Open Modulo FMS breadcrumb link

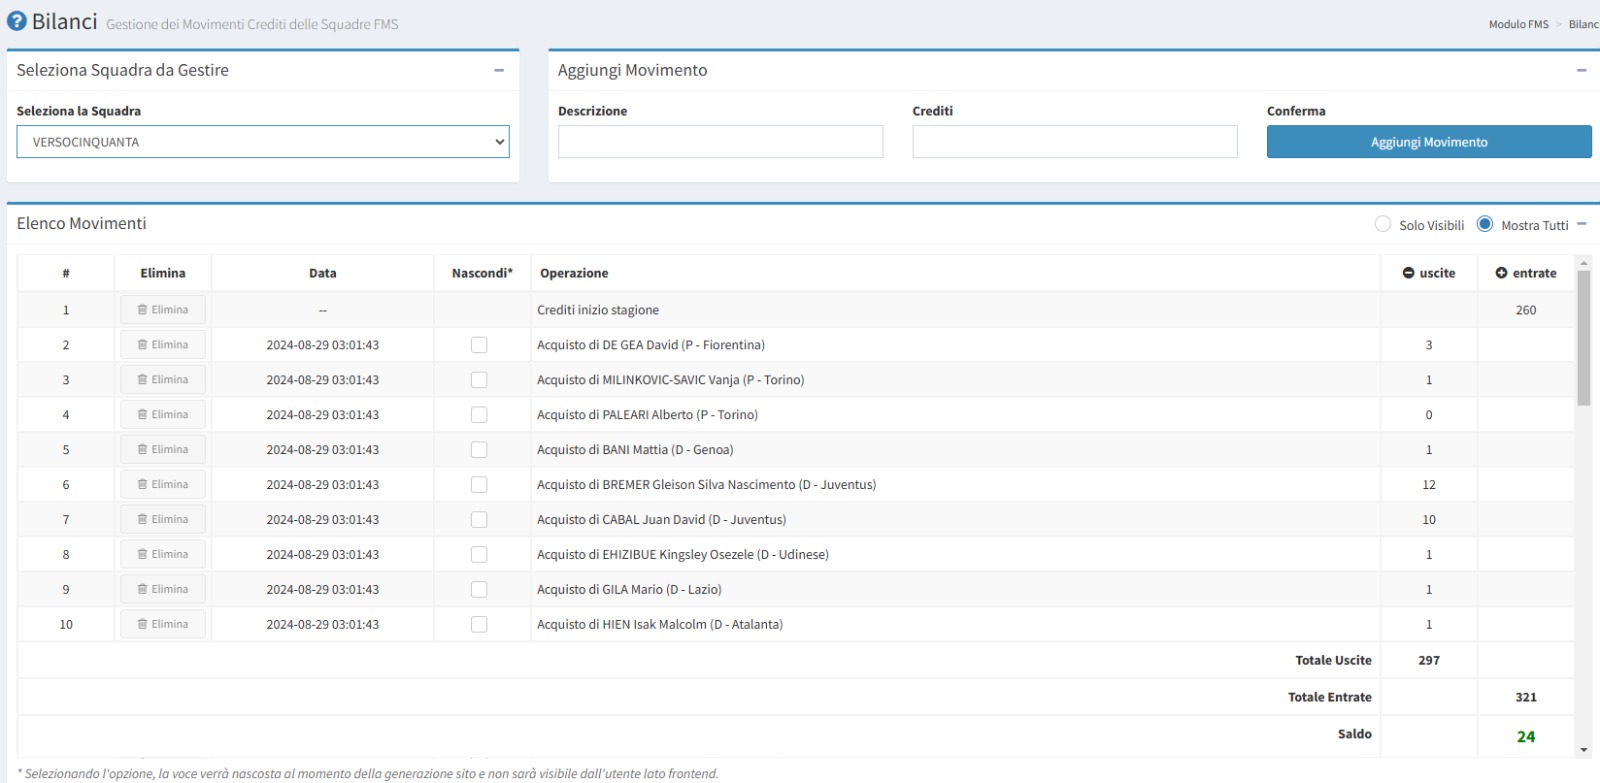point(1518,24)
